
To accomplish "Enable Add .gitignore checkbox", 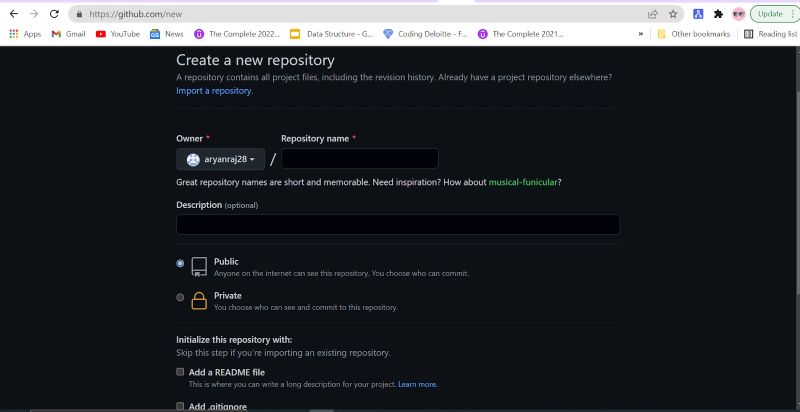I will 180,406.
